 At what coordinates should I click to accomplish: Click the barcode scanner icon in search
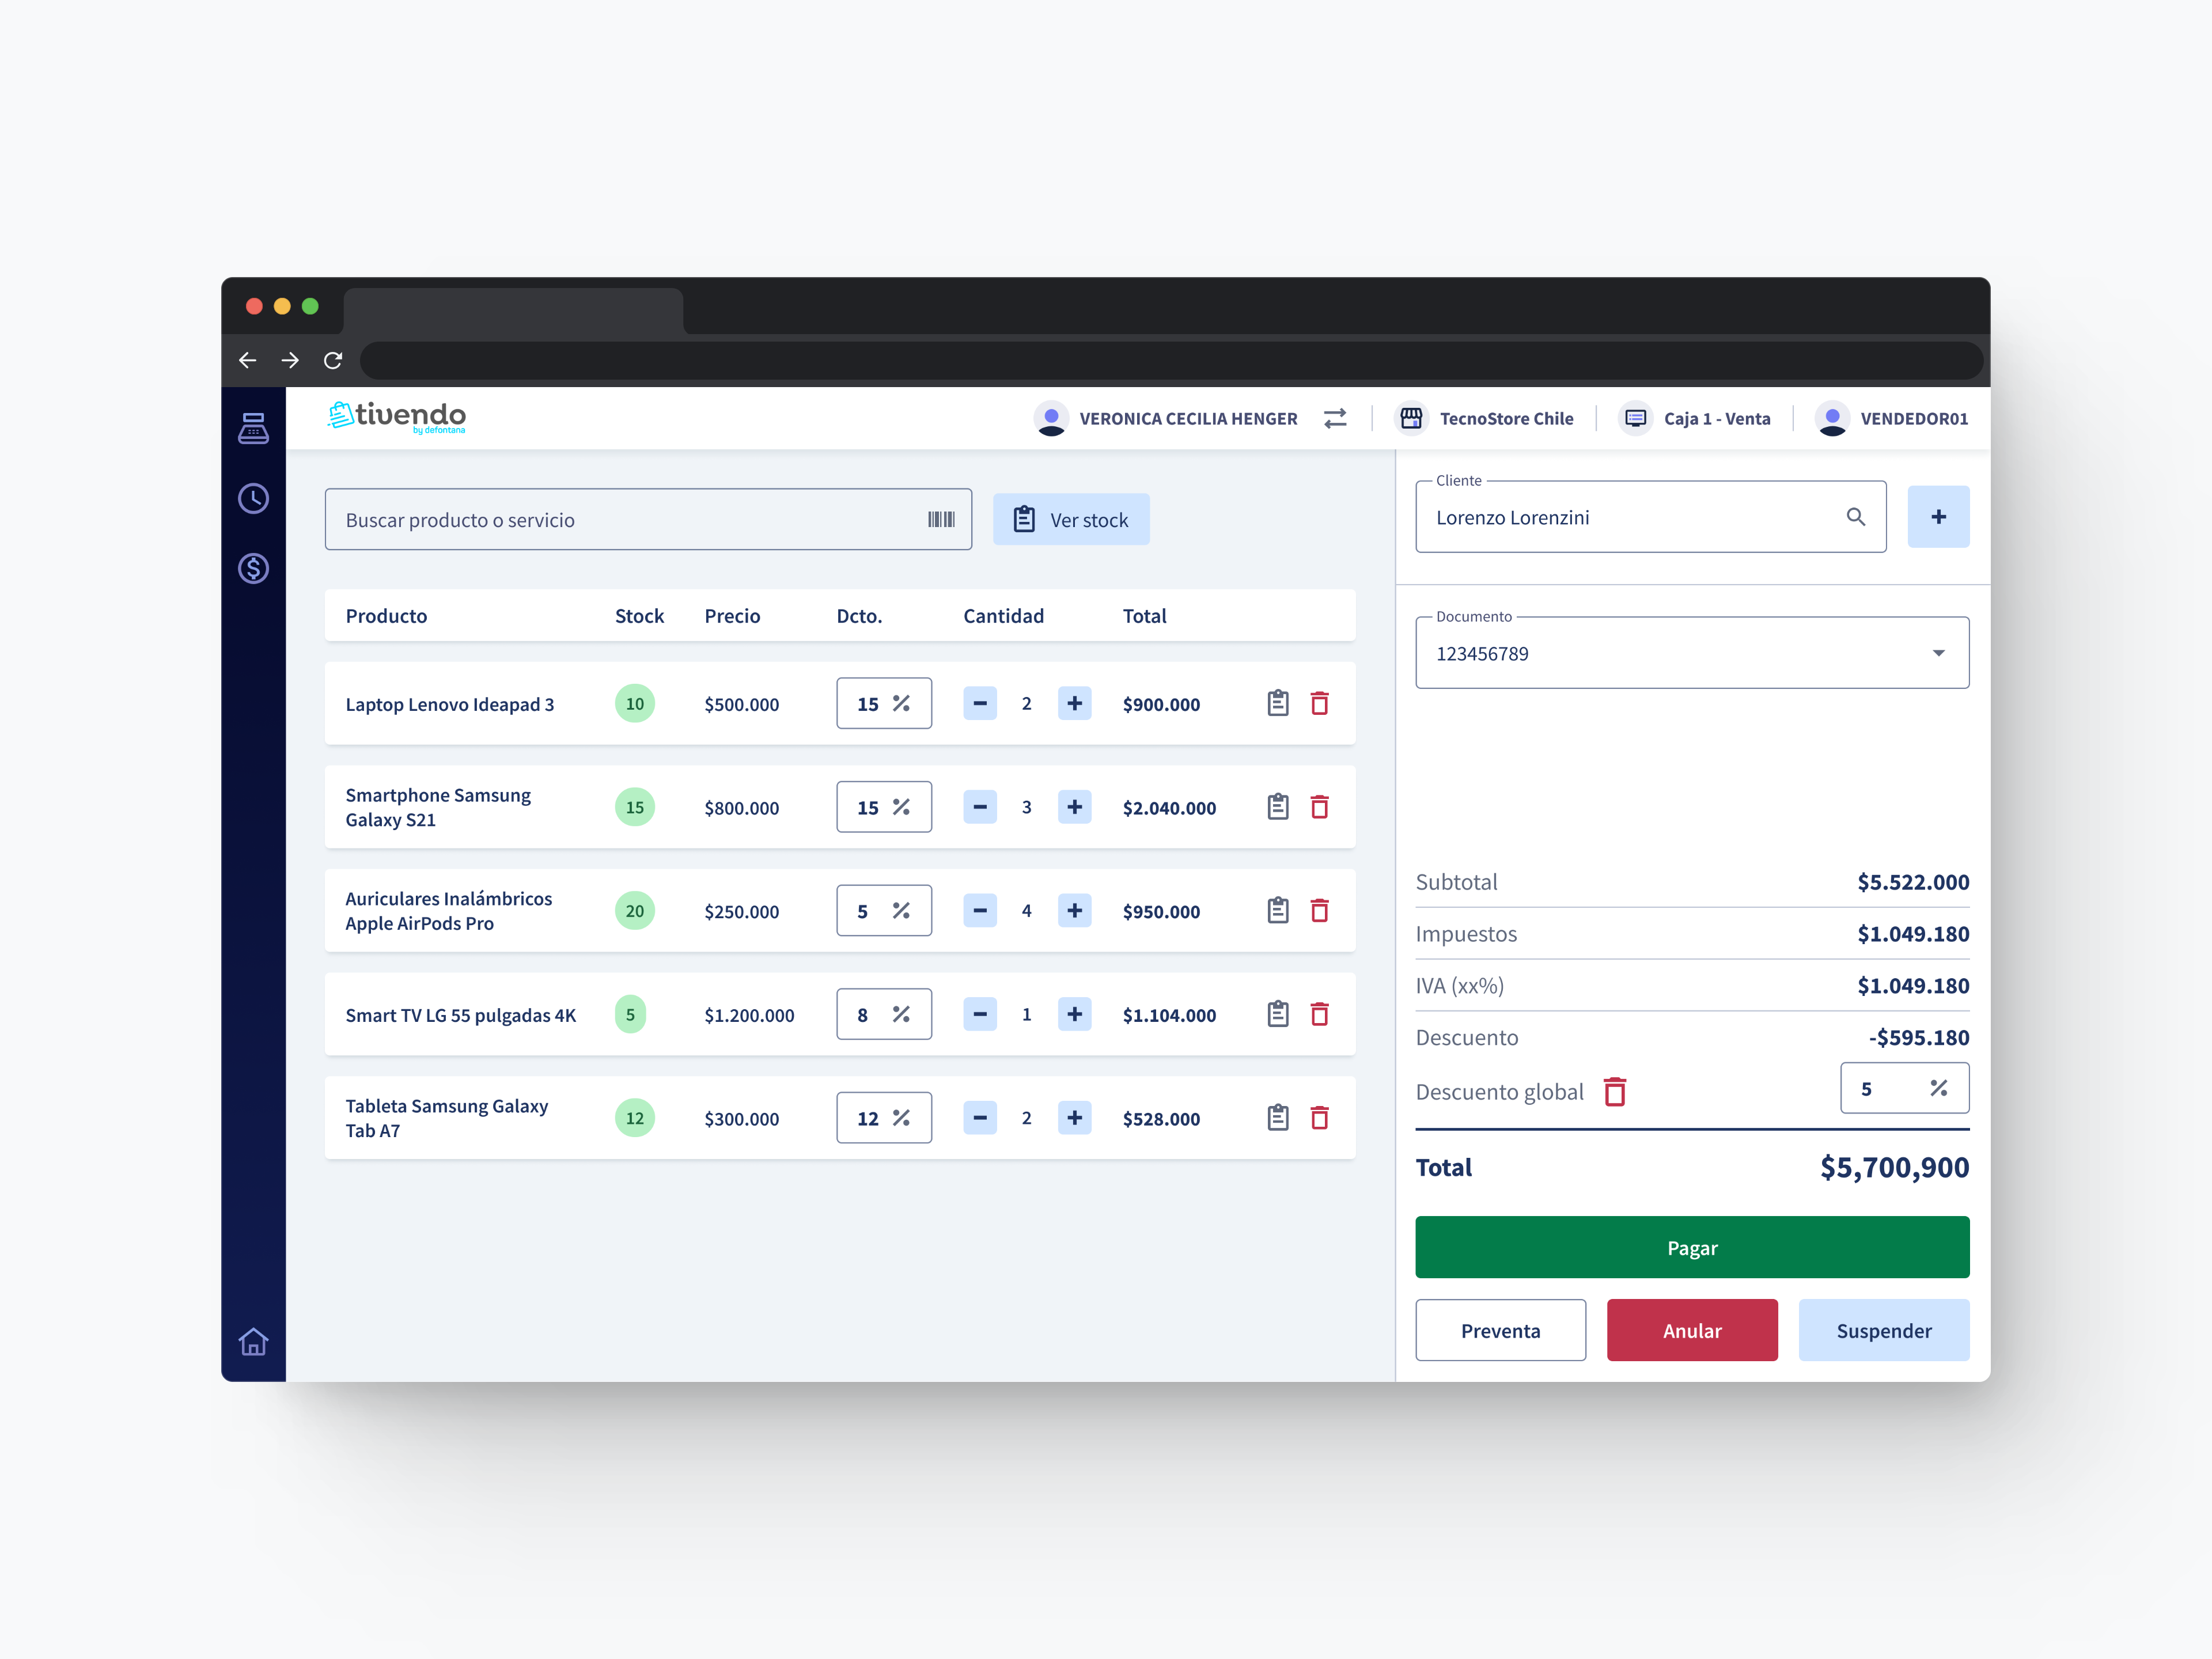pos(941,519)
